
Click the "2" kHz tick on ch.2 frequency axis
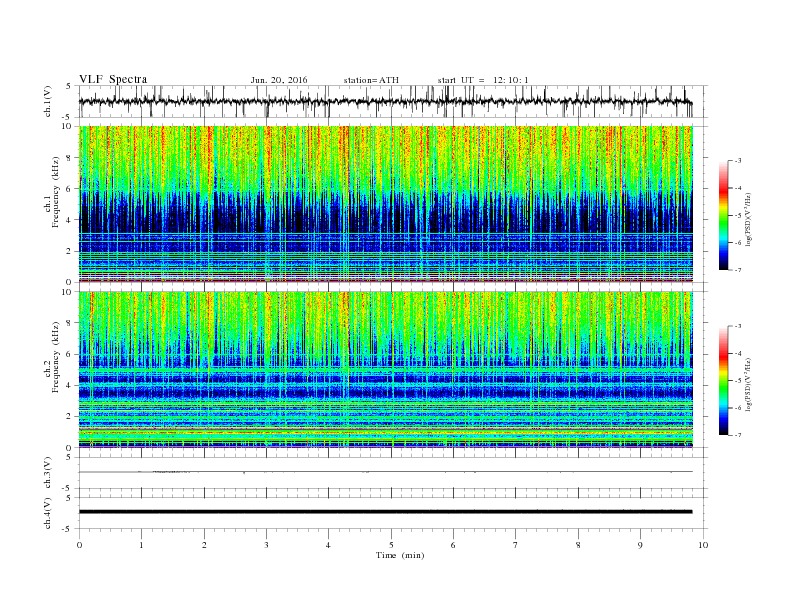70,417
